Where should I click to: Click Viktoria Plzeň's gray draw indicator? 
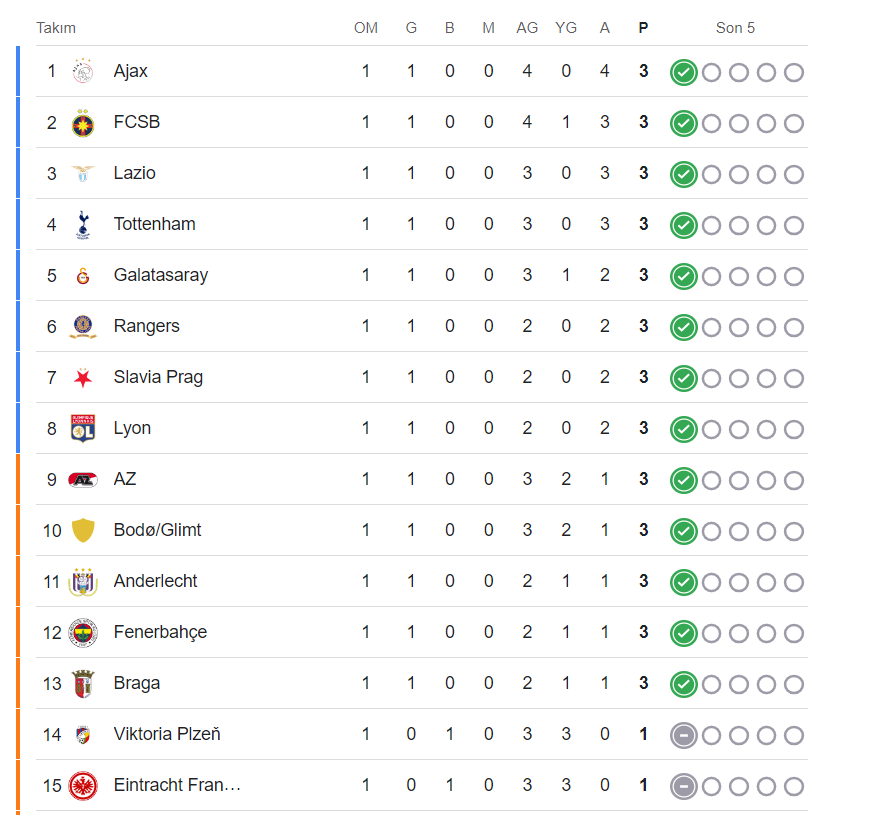click(x=683, y=735)
